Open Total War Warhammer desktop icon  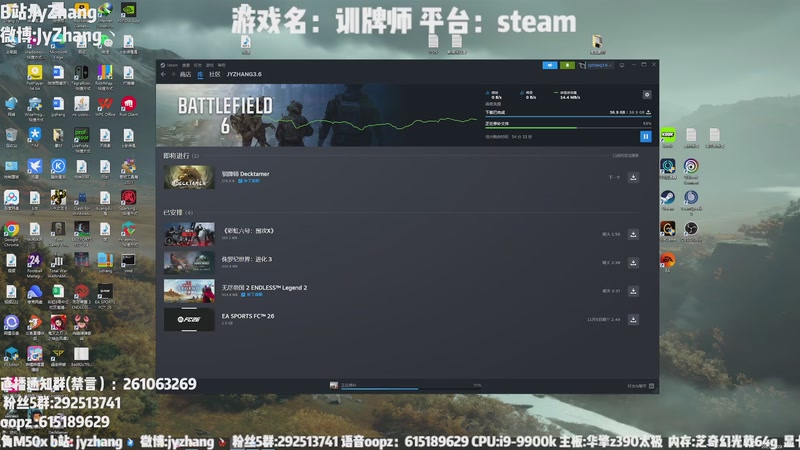pos(58,265)
